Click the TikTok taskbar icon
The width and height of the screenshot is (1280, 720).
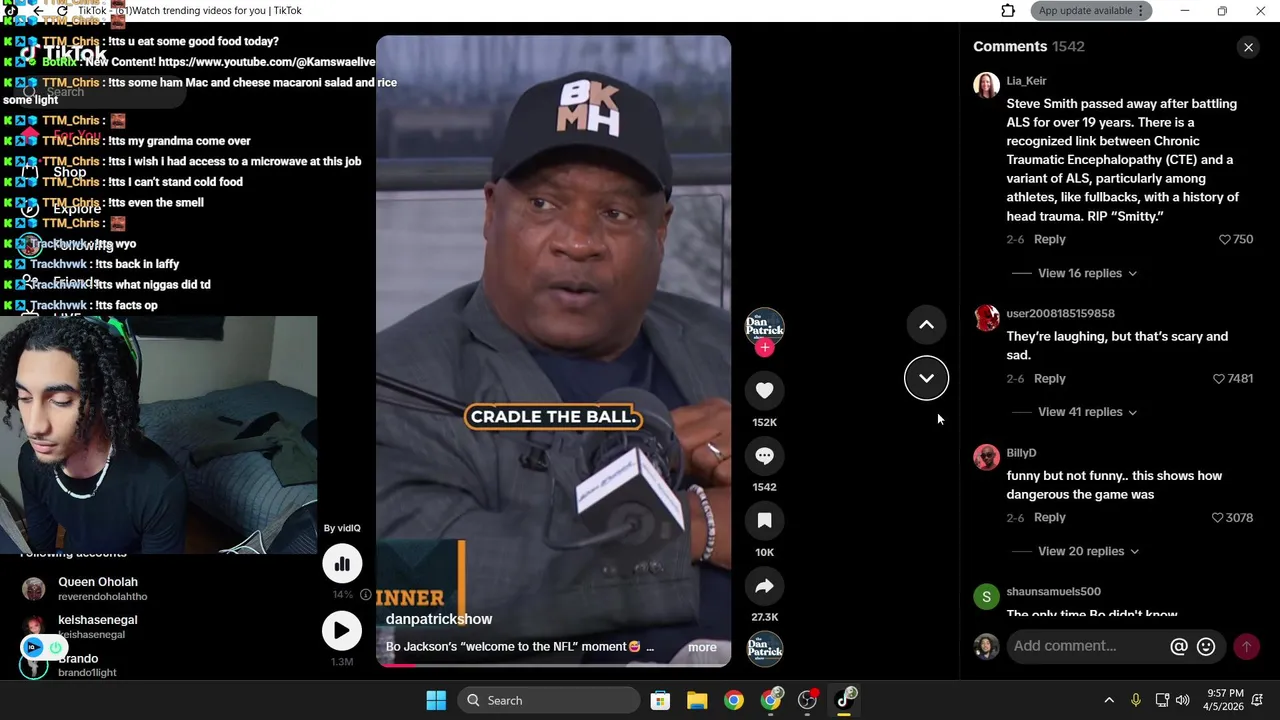[845, 700]
